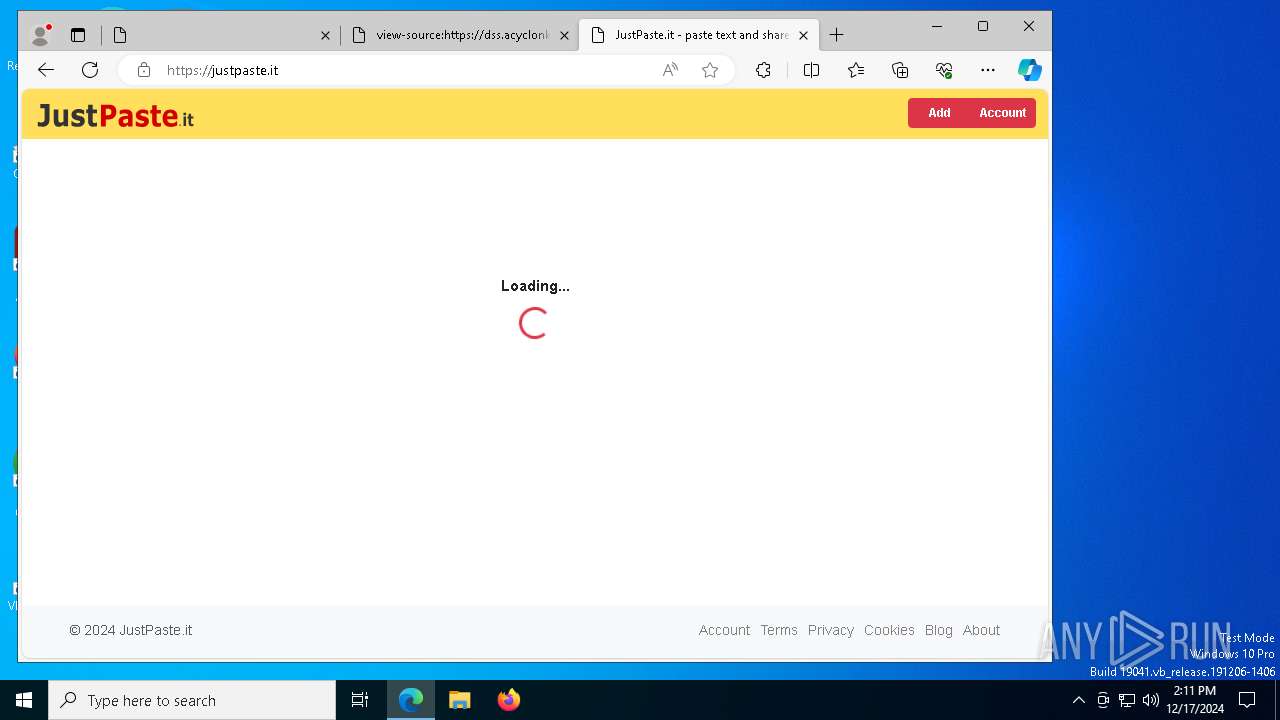Show hidden tray icons
This screenshot has height=720, width=1280.
pyautogui.click(x=1078, y=700)
